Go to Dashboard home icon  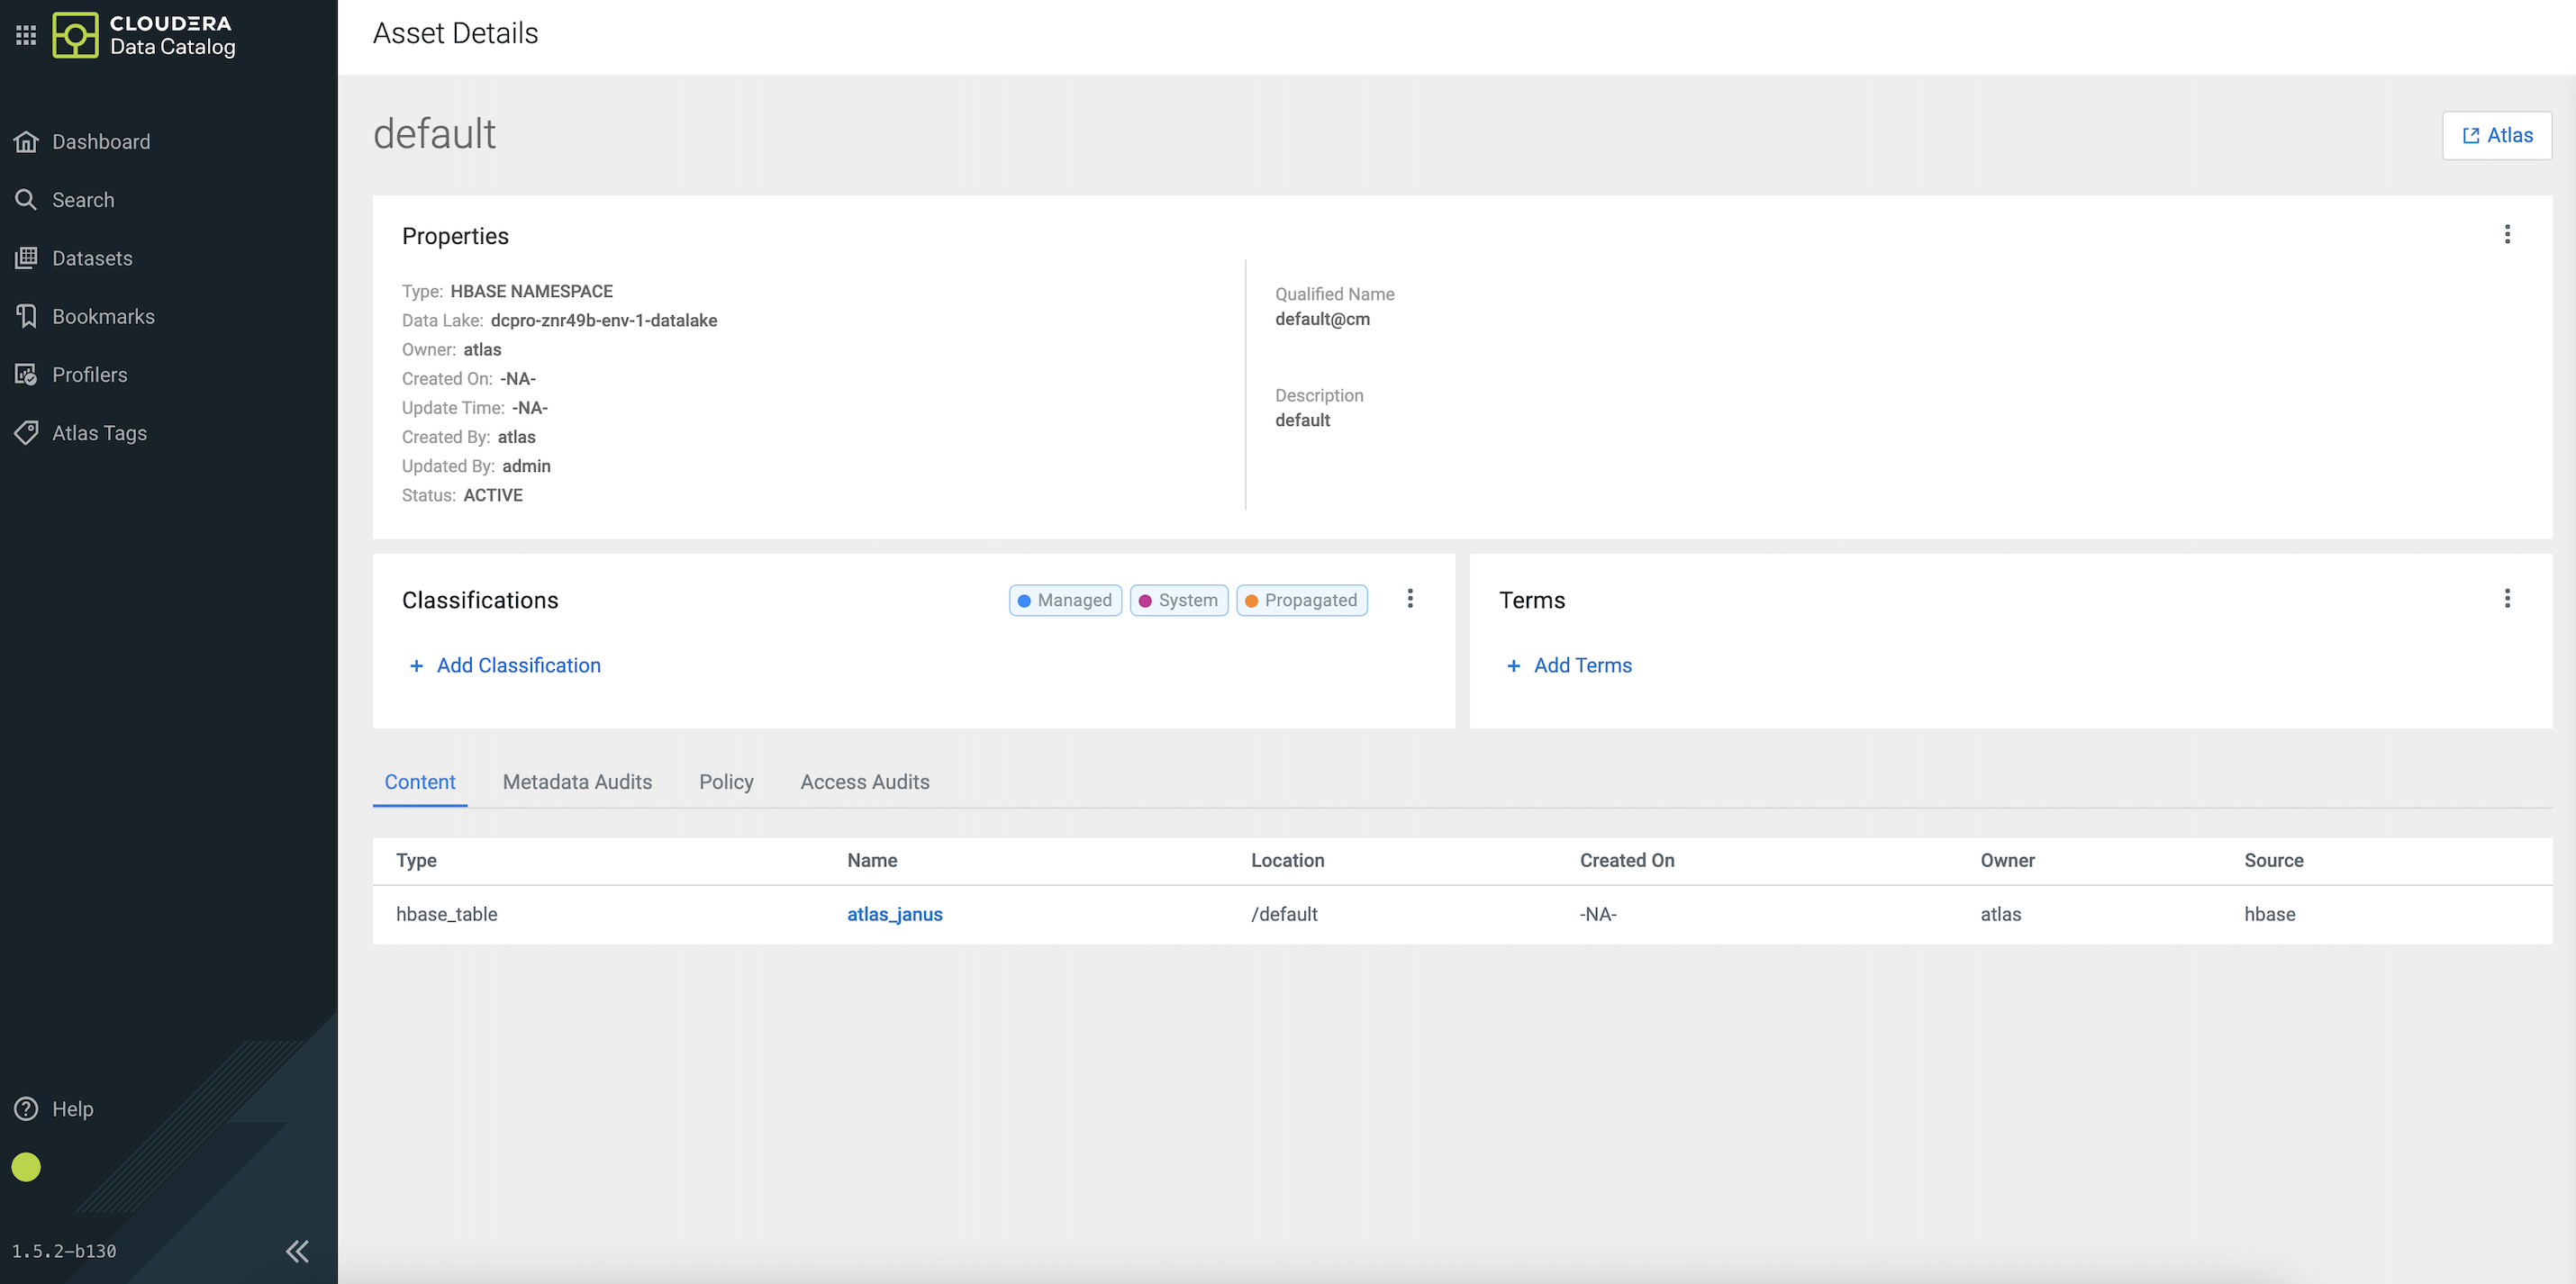26,142
